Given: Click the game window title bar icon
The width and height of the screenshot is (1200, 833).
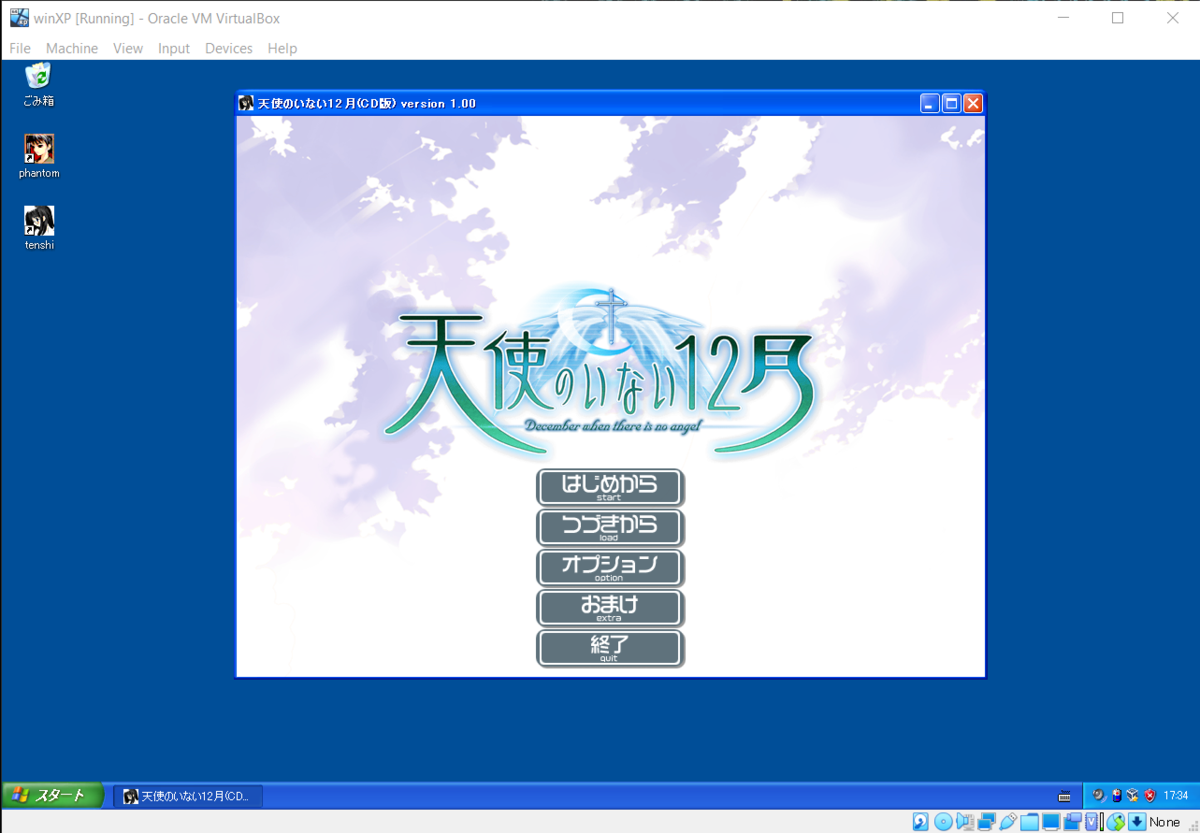Looking at the screenshot, I should click(246, 103).
